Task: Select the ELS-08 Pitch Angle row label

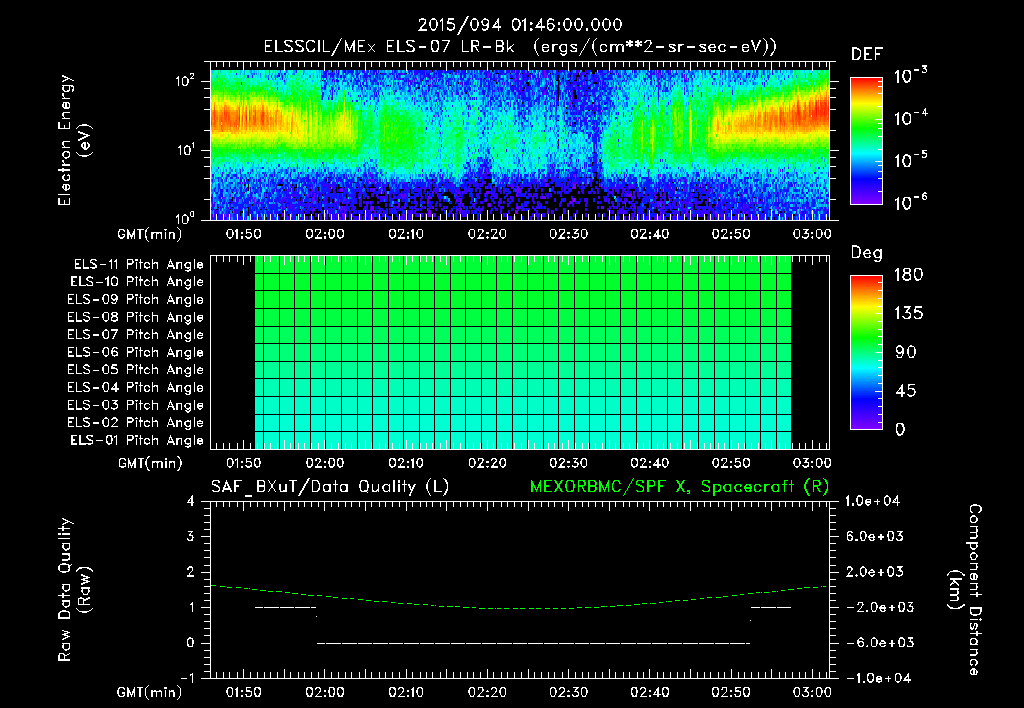Action: (136, 317)
